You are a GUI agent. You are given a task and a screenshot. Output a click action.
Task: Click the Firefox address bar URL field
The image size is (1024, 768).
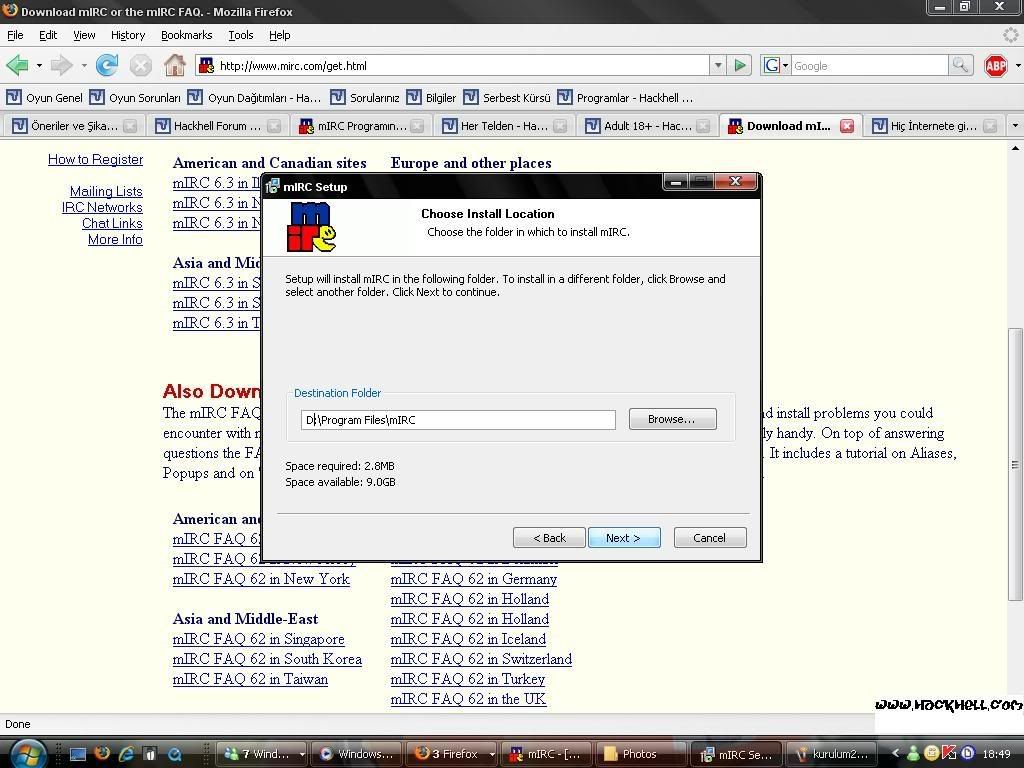[451, 65]
